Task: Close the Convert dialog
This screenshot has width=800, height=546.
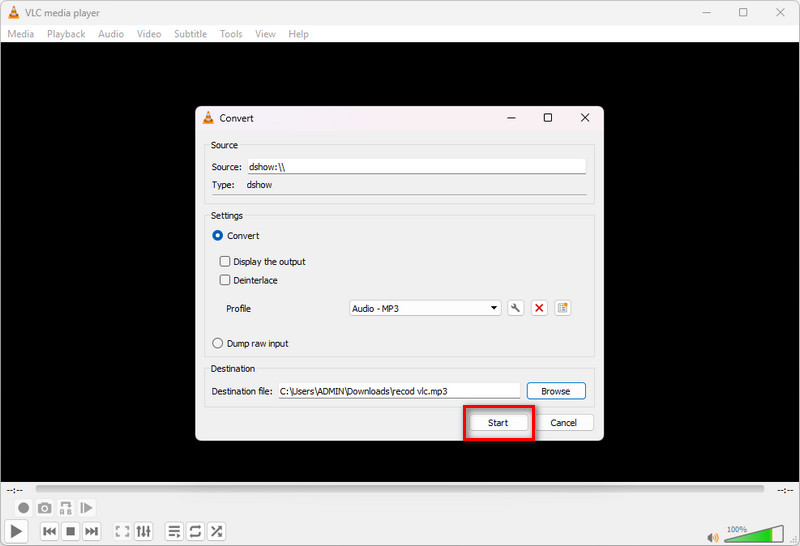Action: tap(585, 118)
